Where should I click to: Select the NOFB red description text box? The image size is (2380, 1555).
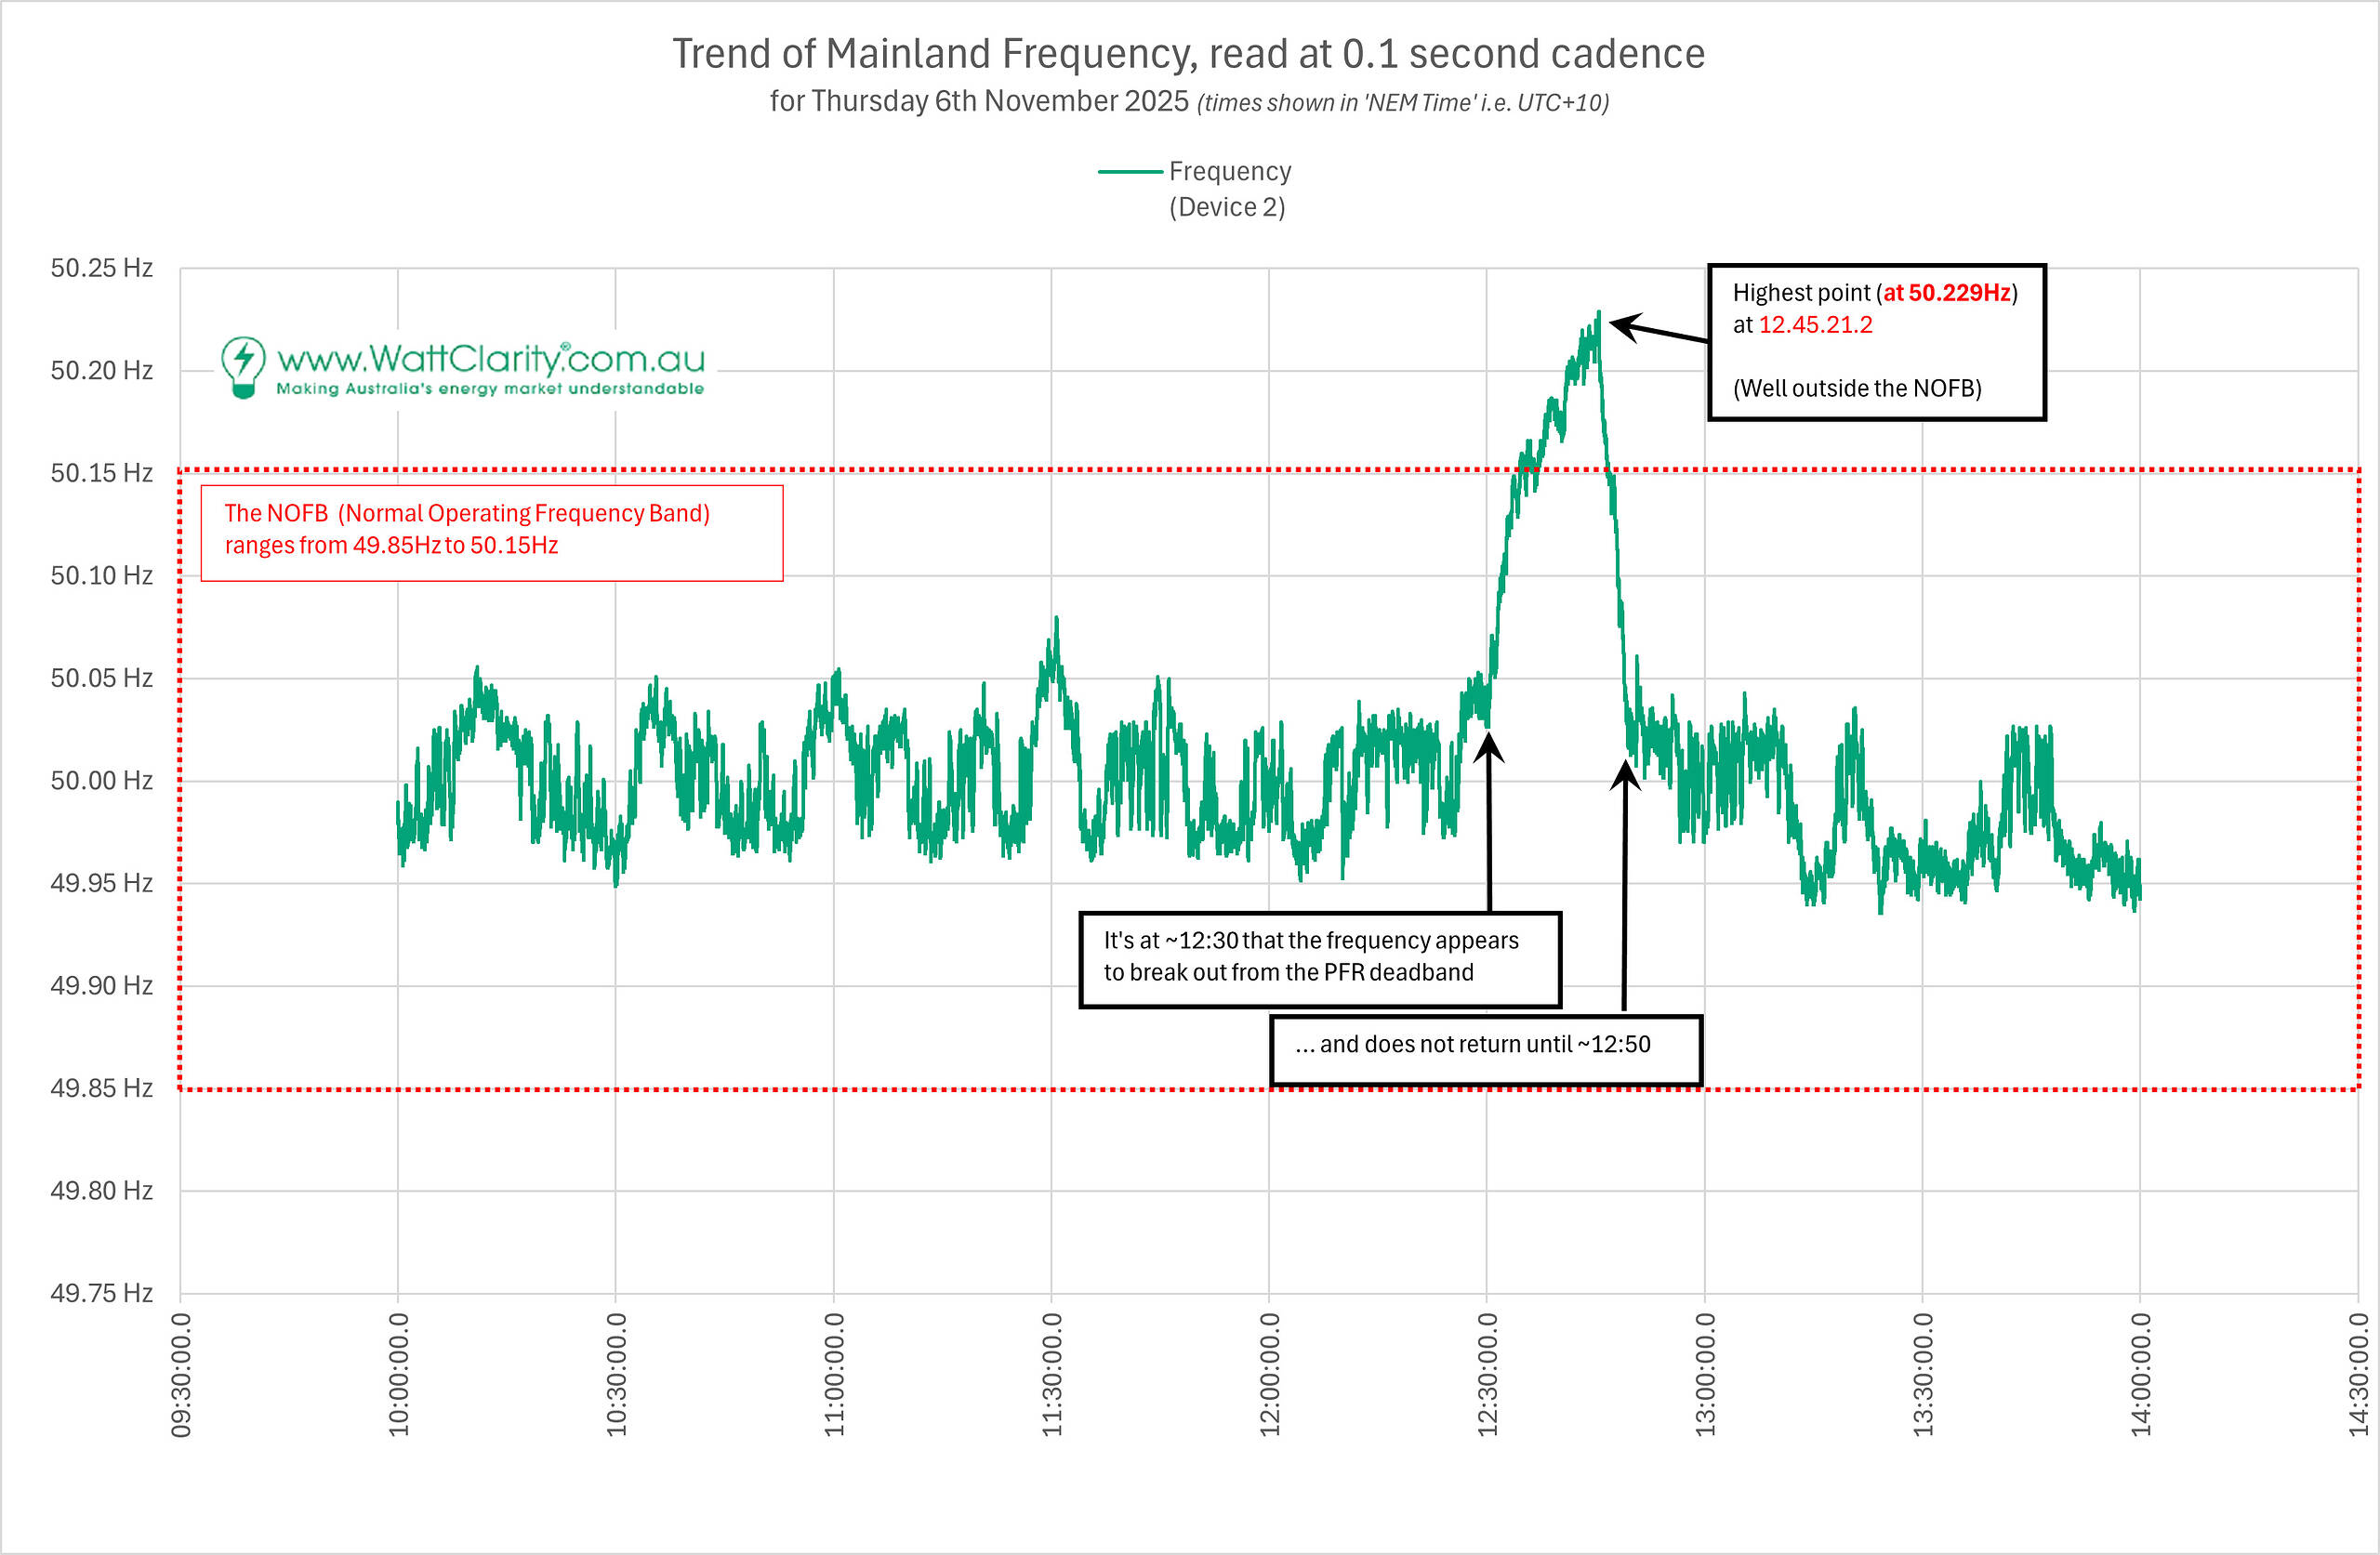pos(491,532)
